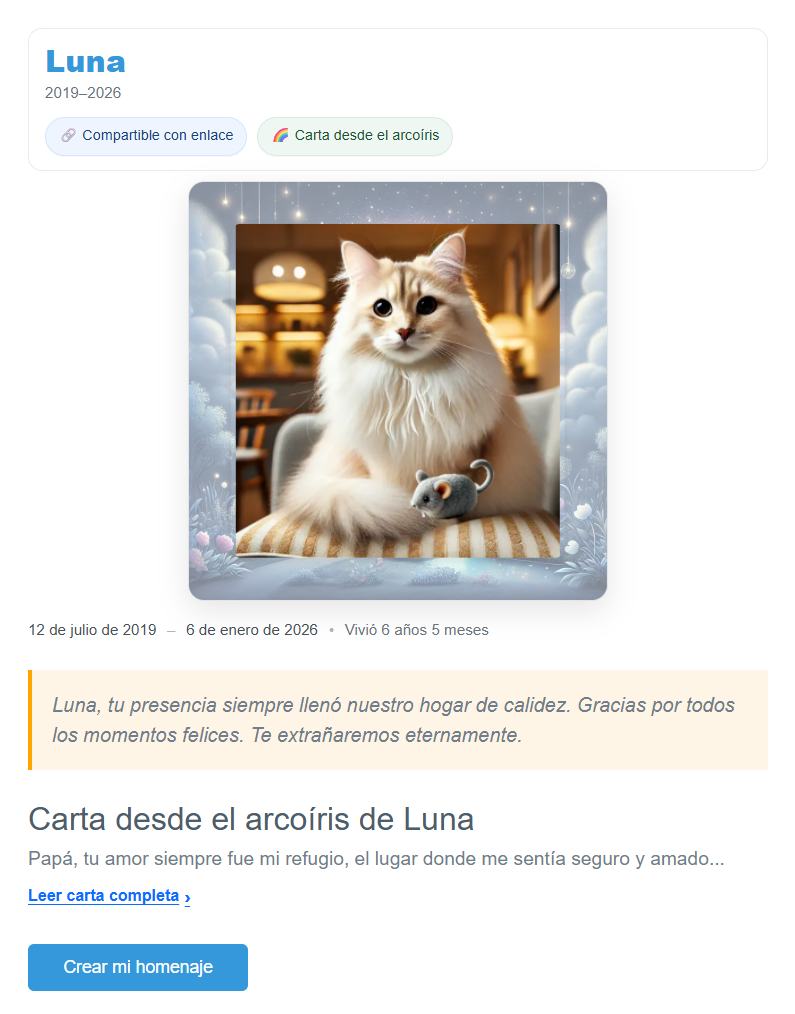Image resolution: width=795 pixels, height=1014 pixels.
Task: Click the birth date "12 de julio de 2019"
Action: pos(93,630)
